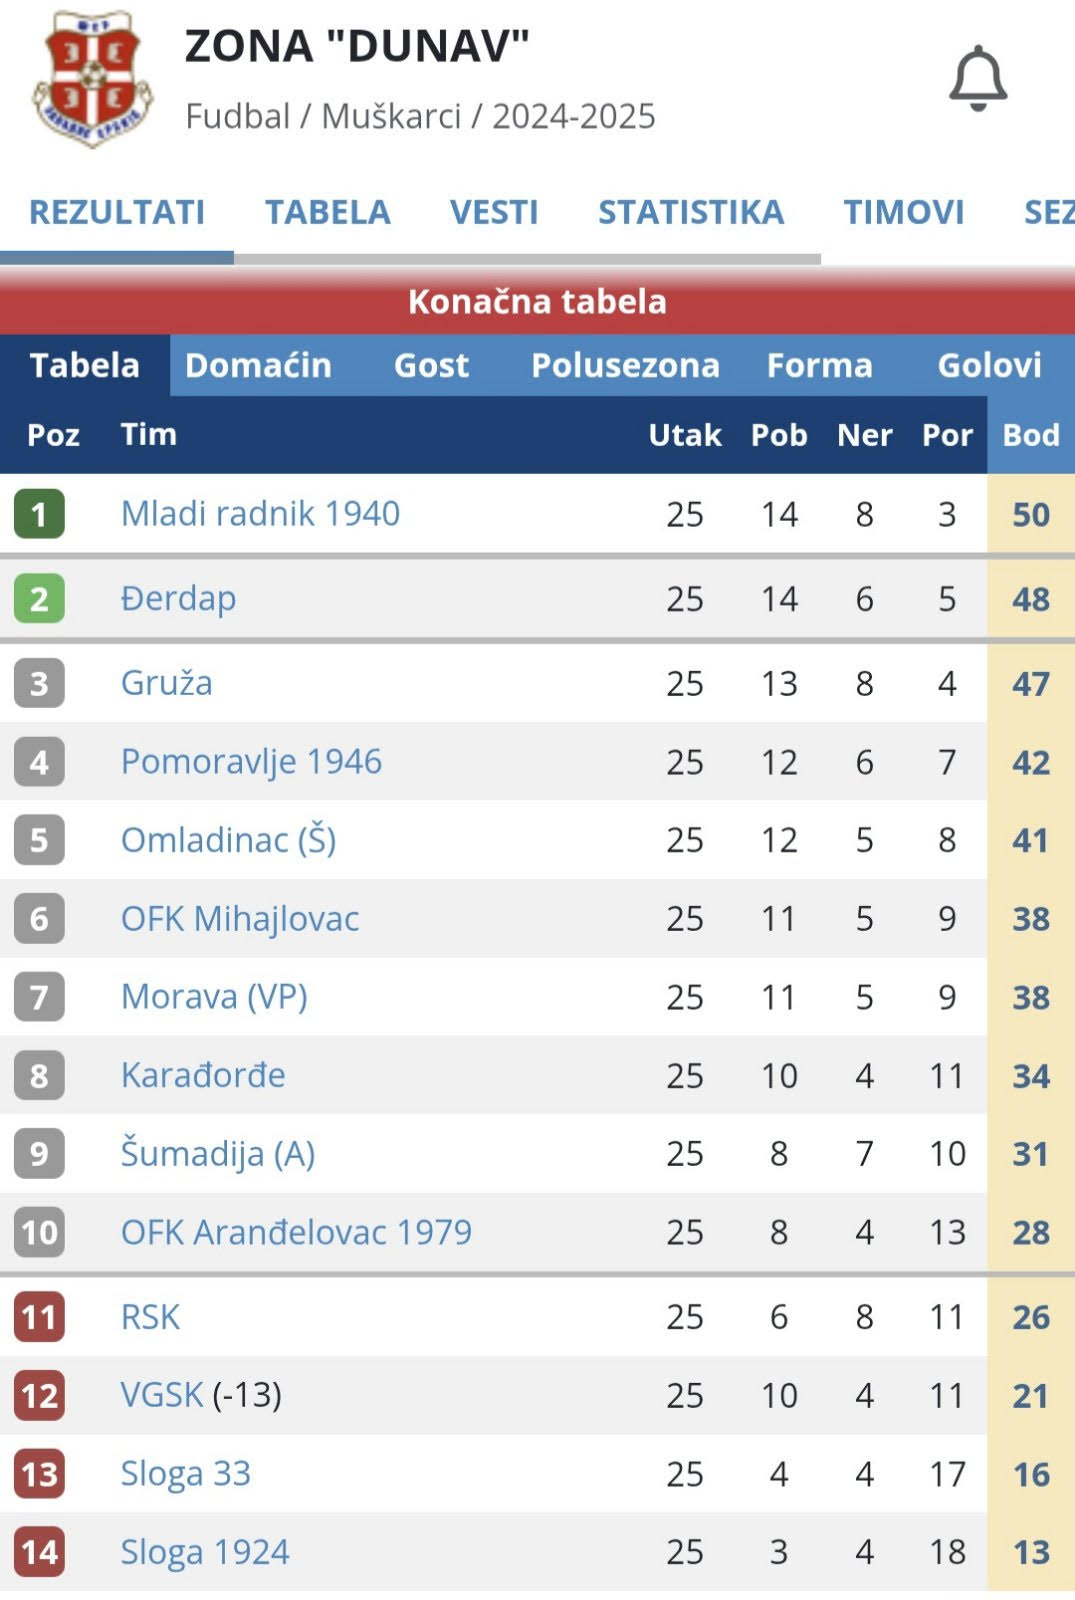Viewport: 1075px width, 1600px height.
Task: Show the Gost away table
Action: click(431, 365)
